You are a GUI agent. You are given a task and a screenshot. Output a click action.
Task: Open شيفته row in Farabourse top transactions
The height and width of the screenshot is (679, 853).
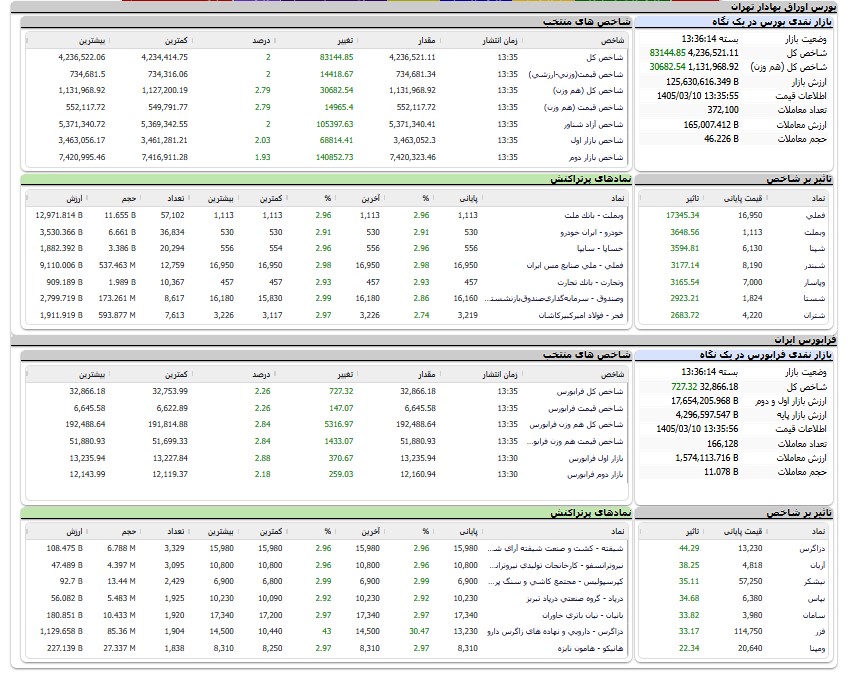tap(555, 549)
